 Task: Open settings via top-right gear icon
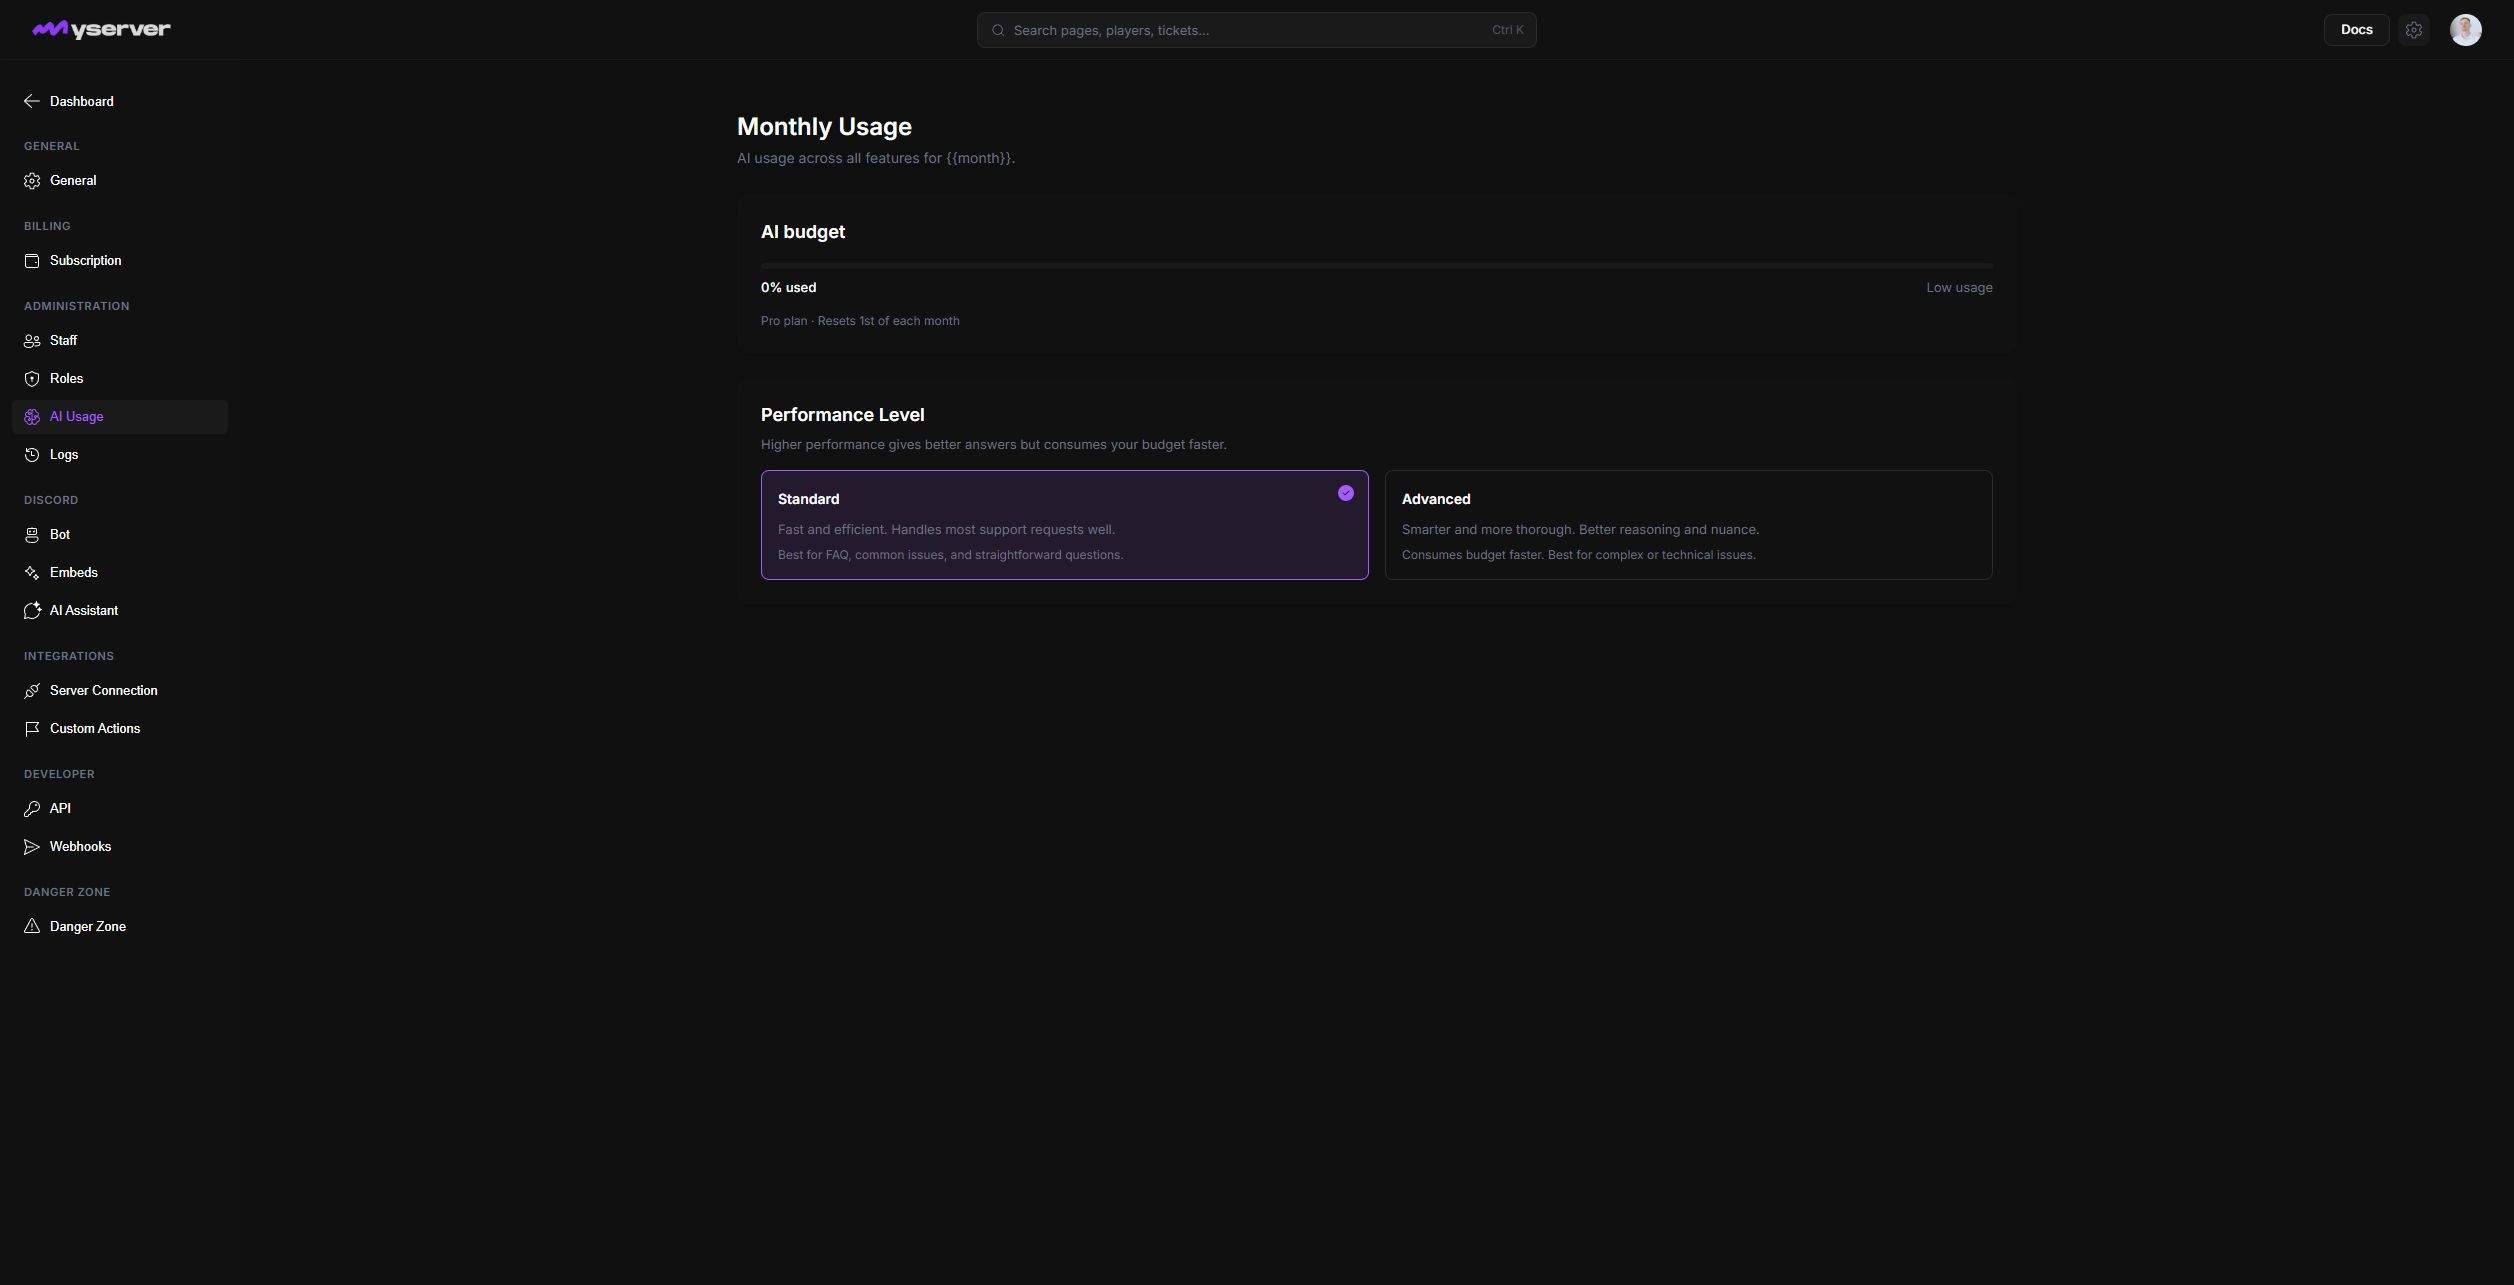click(2414, 30)
